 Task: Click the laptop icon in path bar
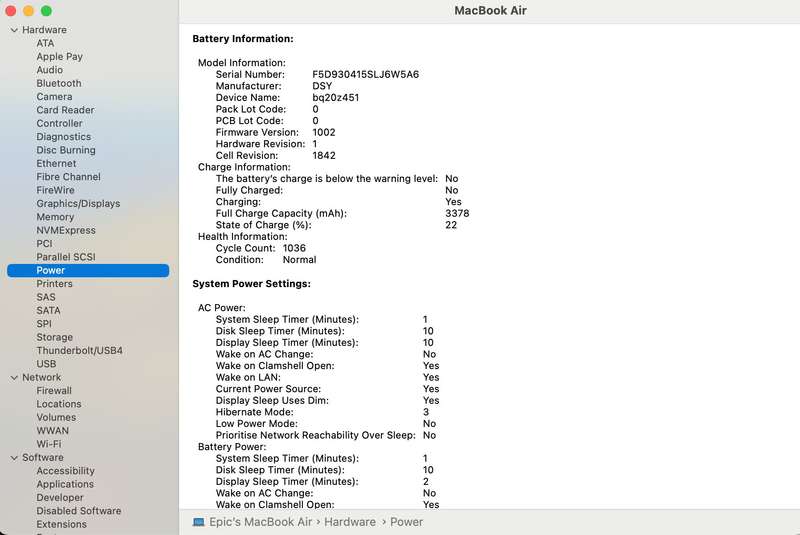click(x=198, y=522)
